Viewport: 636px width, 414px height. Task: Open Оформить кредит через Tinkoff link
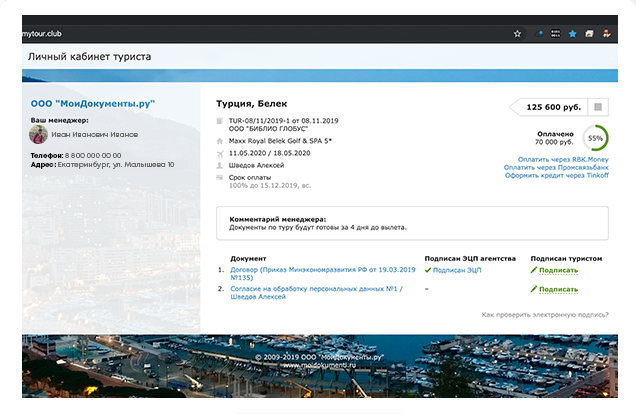point(557,177)
